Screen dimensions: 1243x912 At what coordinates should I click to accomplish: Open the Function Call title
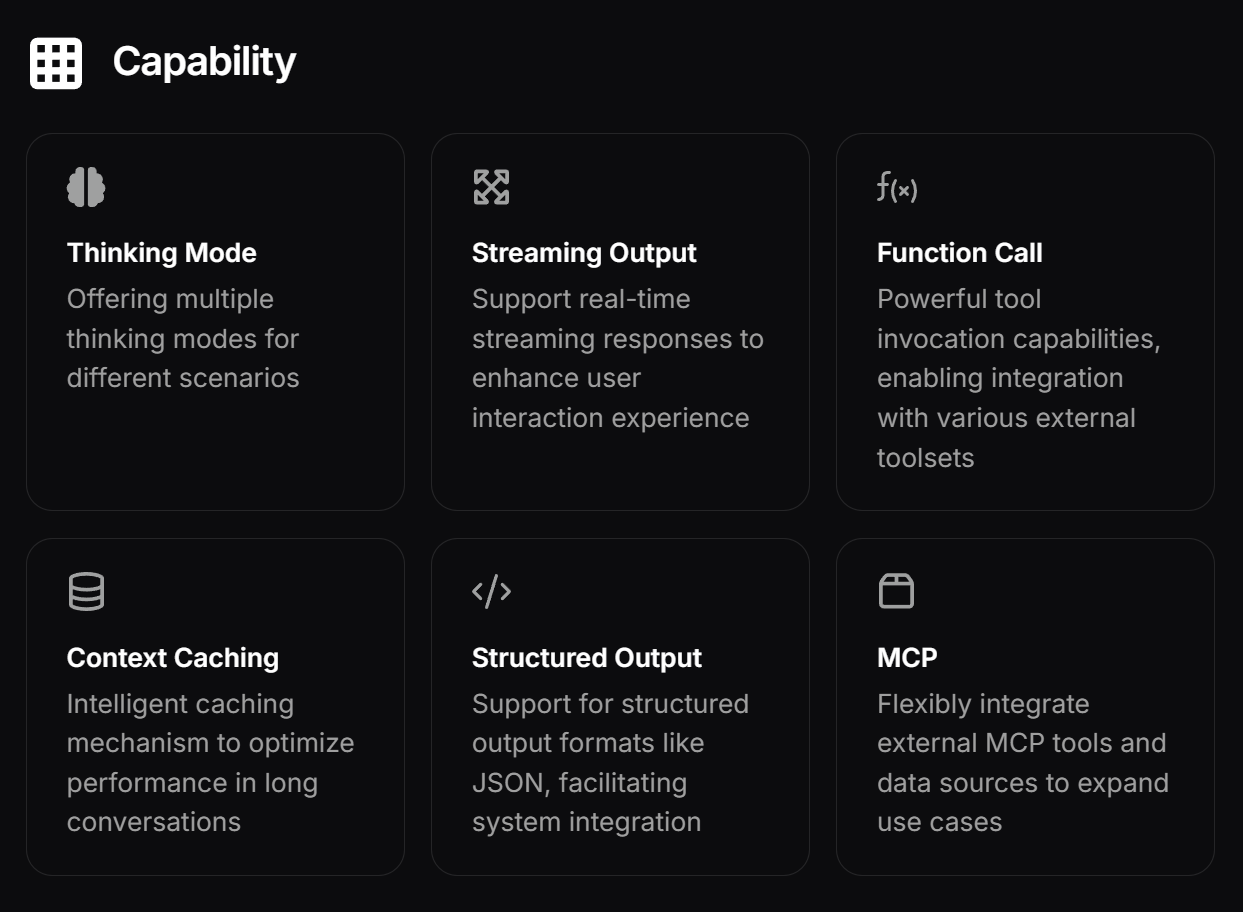[960, 253]
